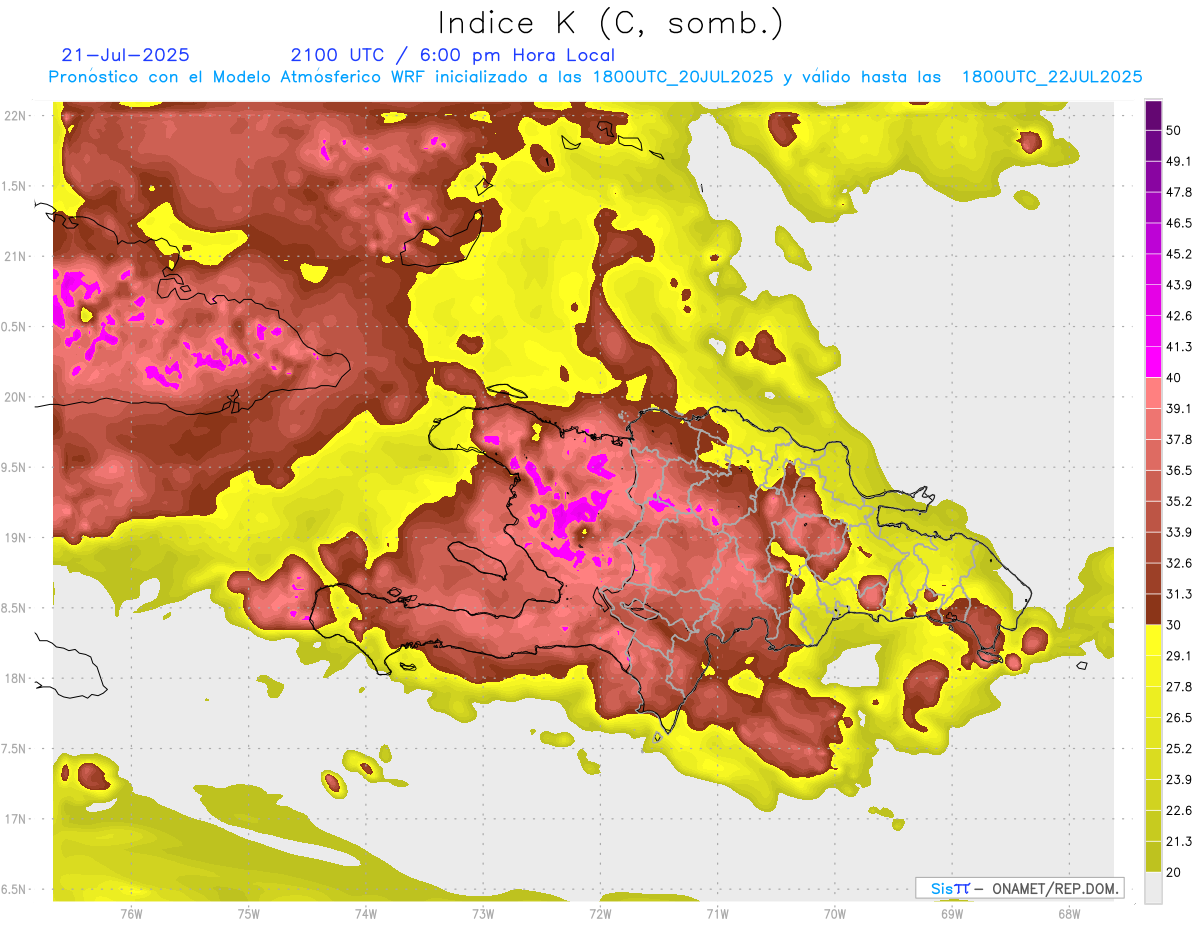Viewport: 1200px width, 927px height.
Task: Click the "19N" latitude label
Action: [16, 537]
